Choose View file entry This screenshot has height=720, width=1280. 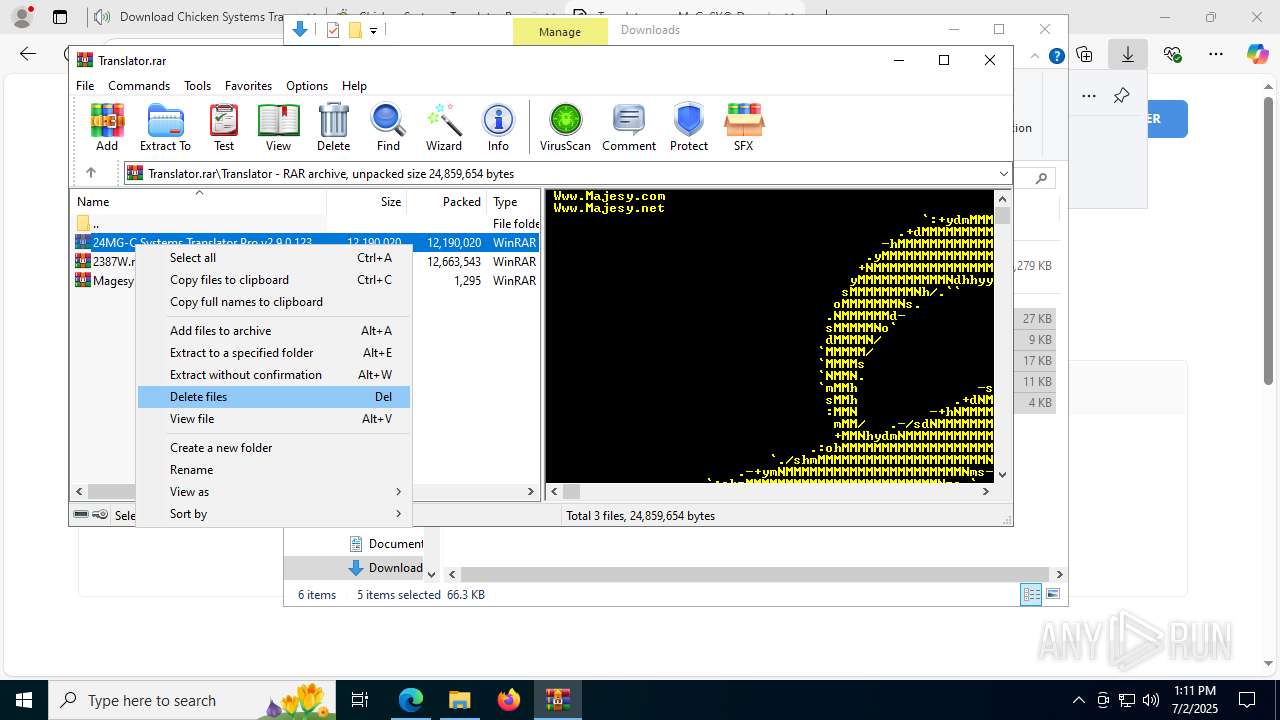point(274,419)
